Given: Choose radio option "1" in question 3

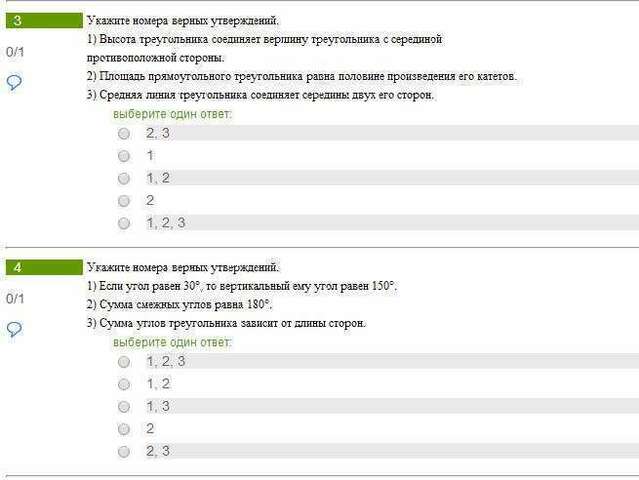Looking at the screenshot, I should 124,156.
